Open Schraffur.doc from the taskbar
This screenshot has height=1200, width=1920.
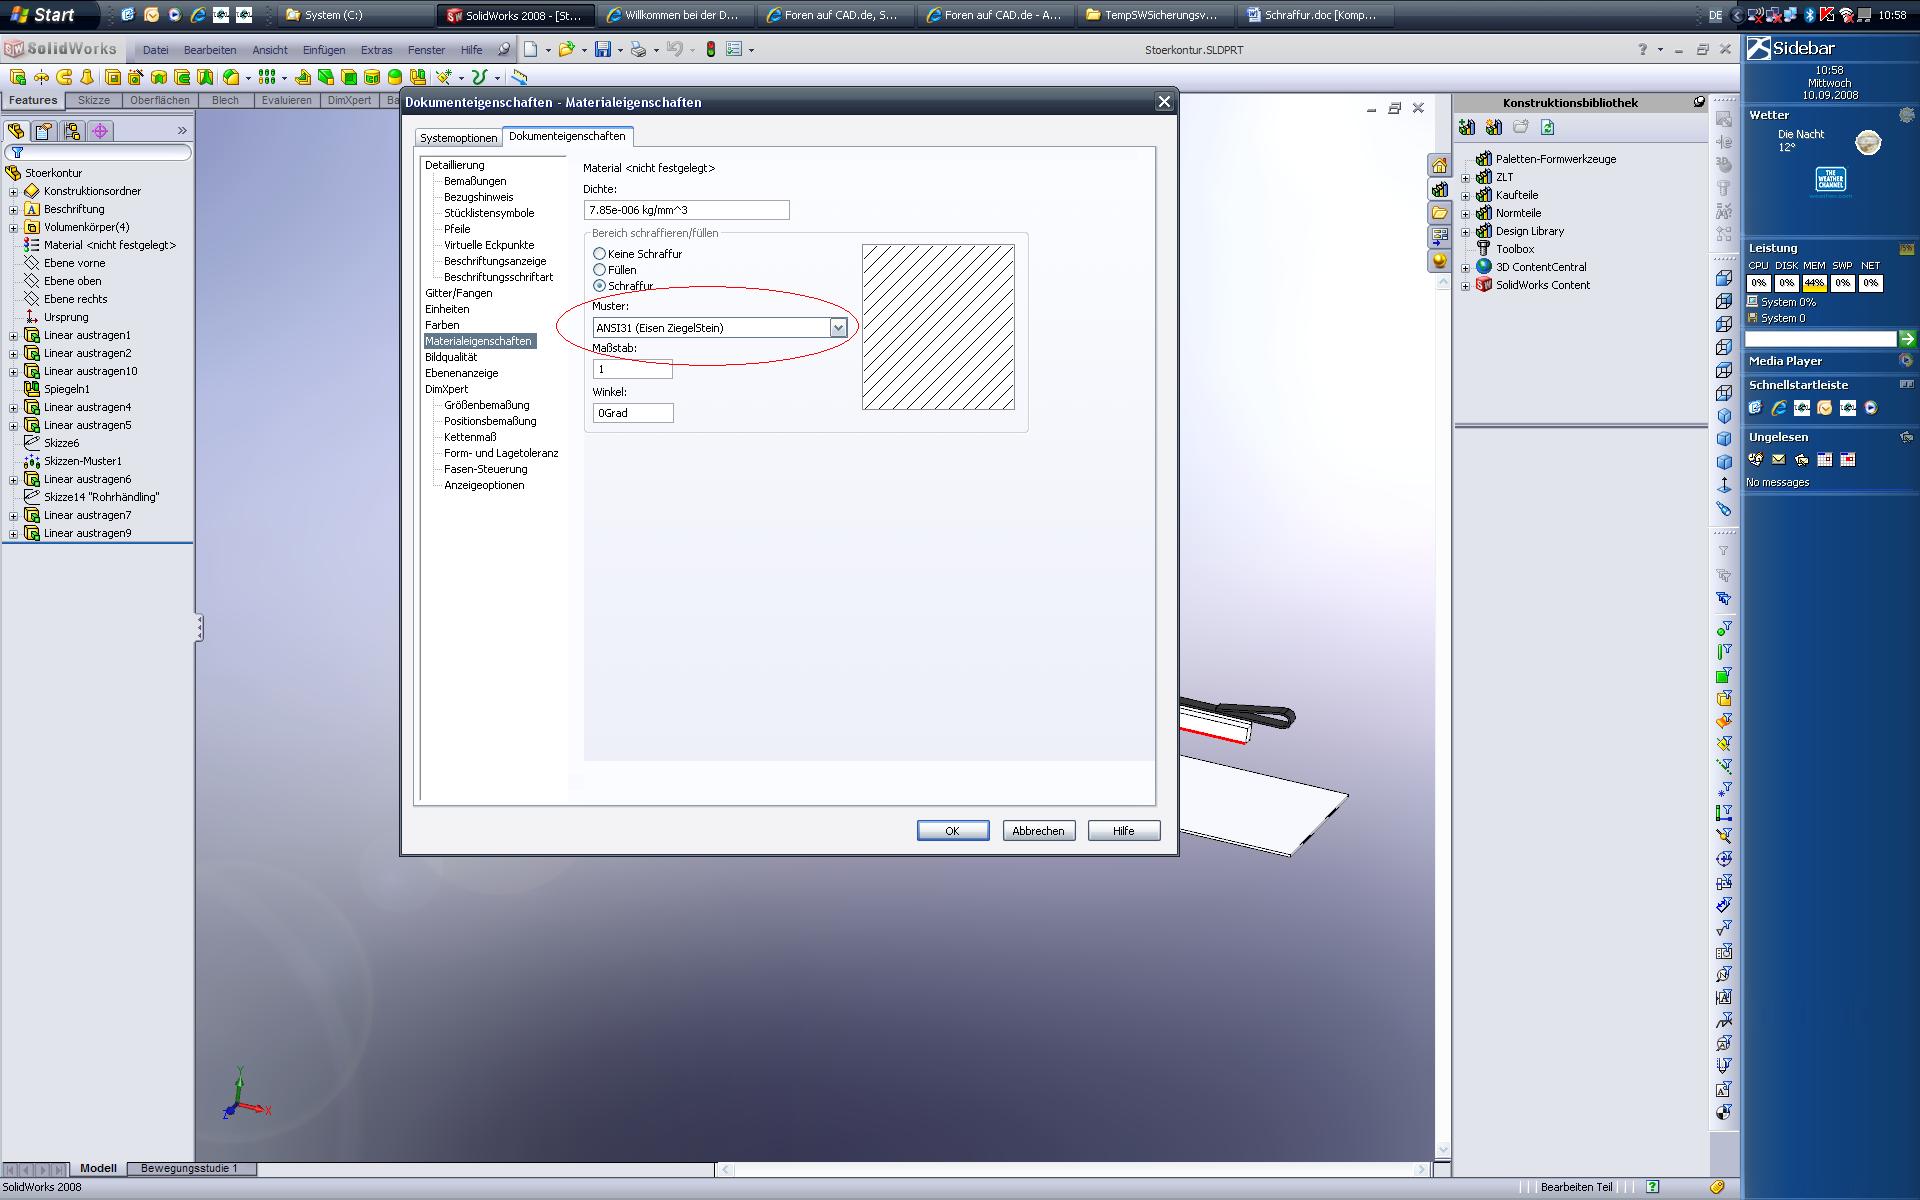coord(1315,15)
